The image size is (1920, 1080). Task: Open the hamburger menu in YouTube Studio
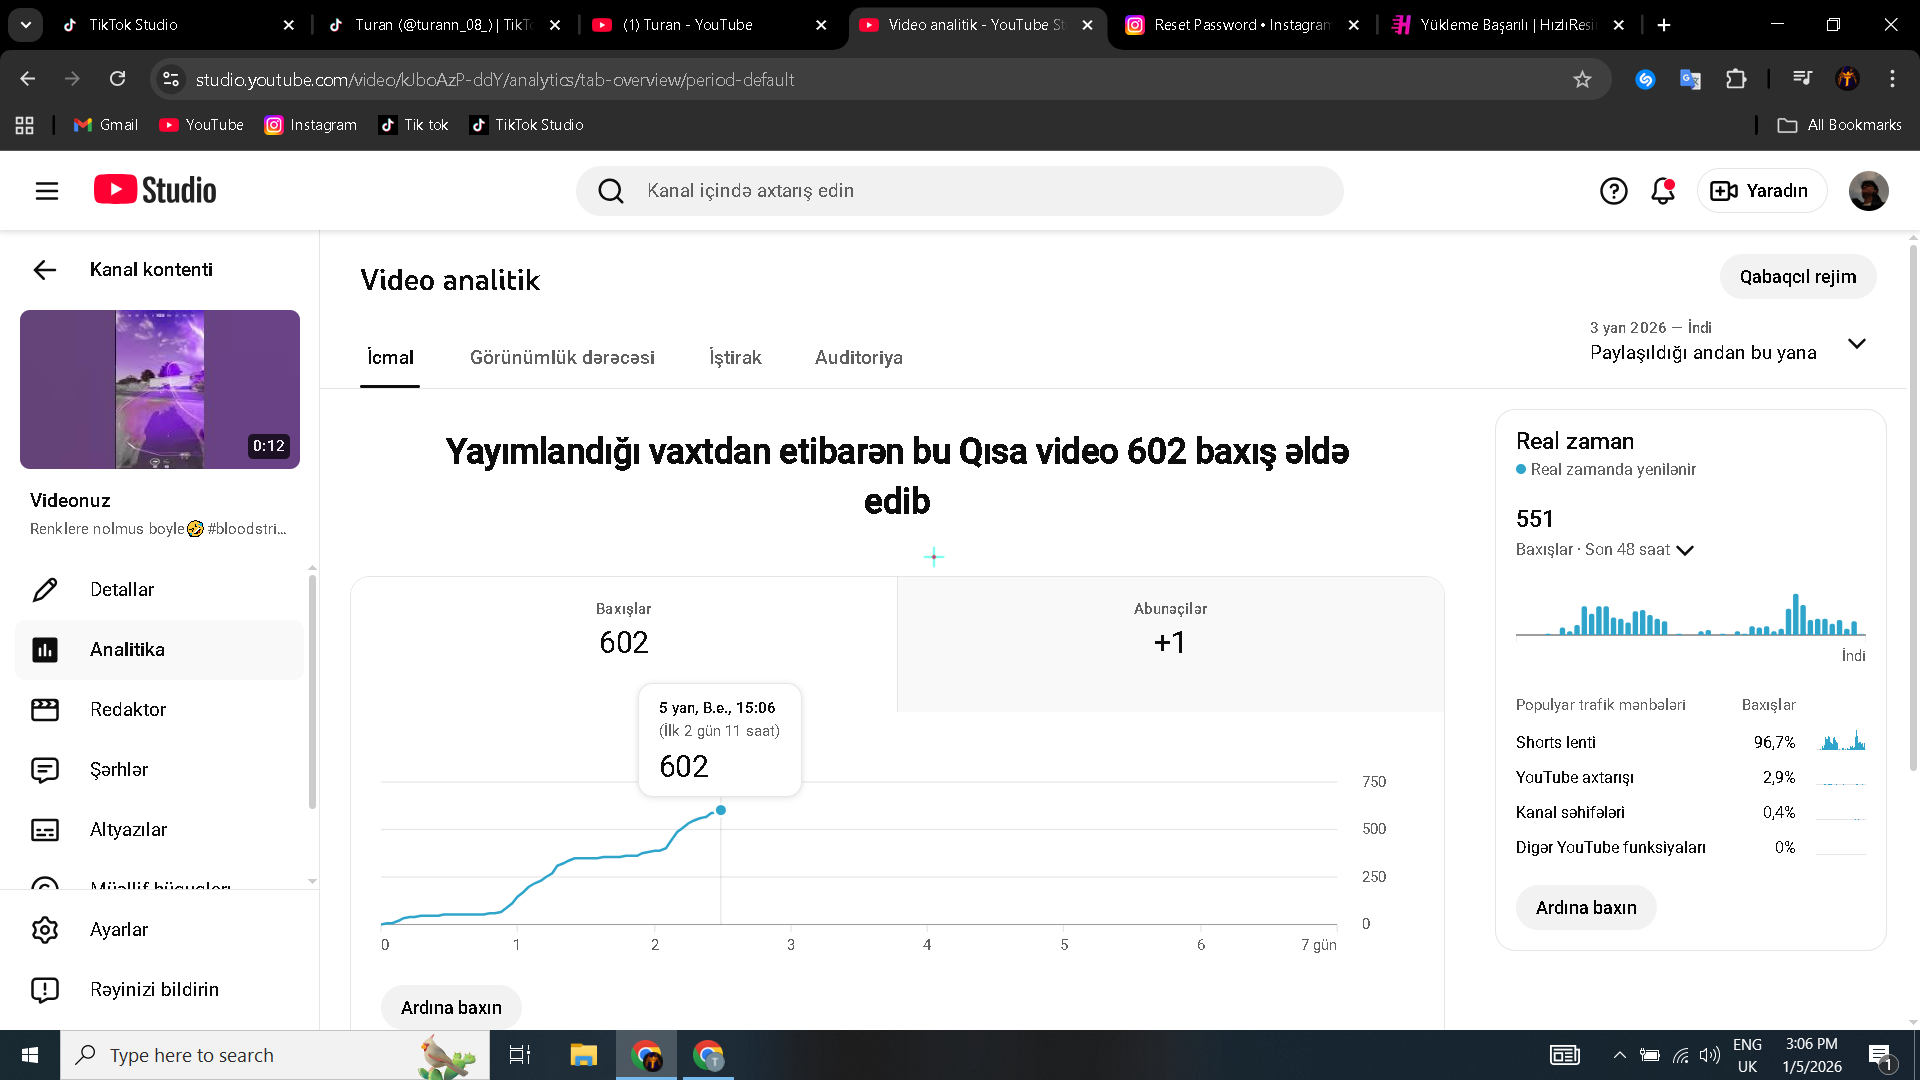[x=47, y=191]
